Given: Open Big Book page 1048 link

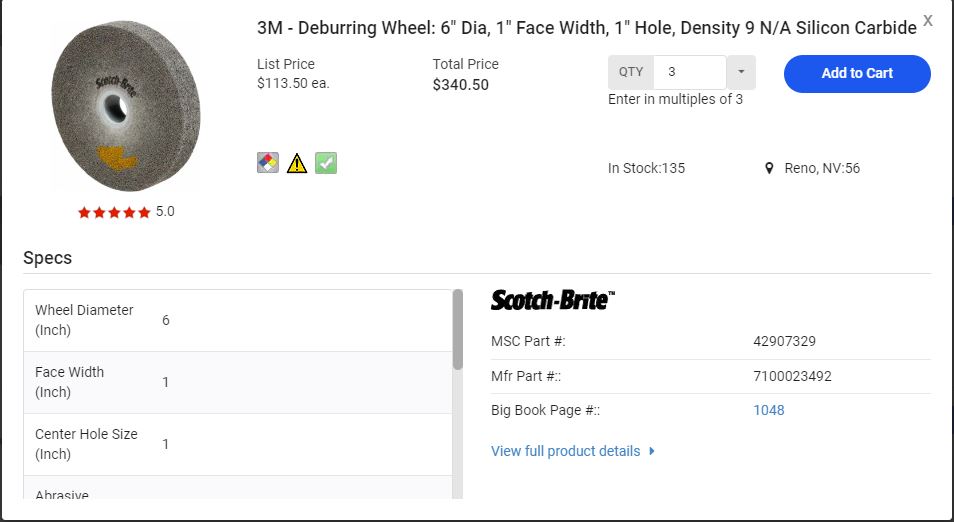Looking at the screenshot, I should point(769,410).
